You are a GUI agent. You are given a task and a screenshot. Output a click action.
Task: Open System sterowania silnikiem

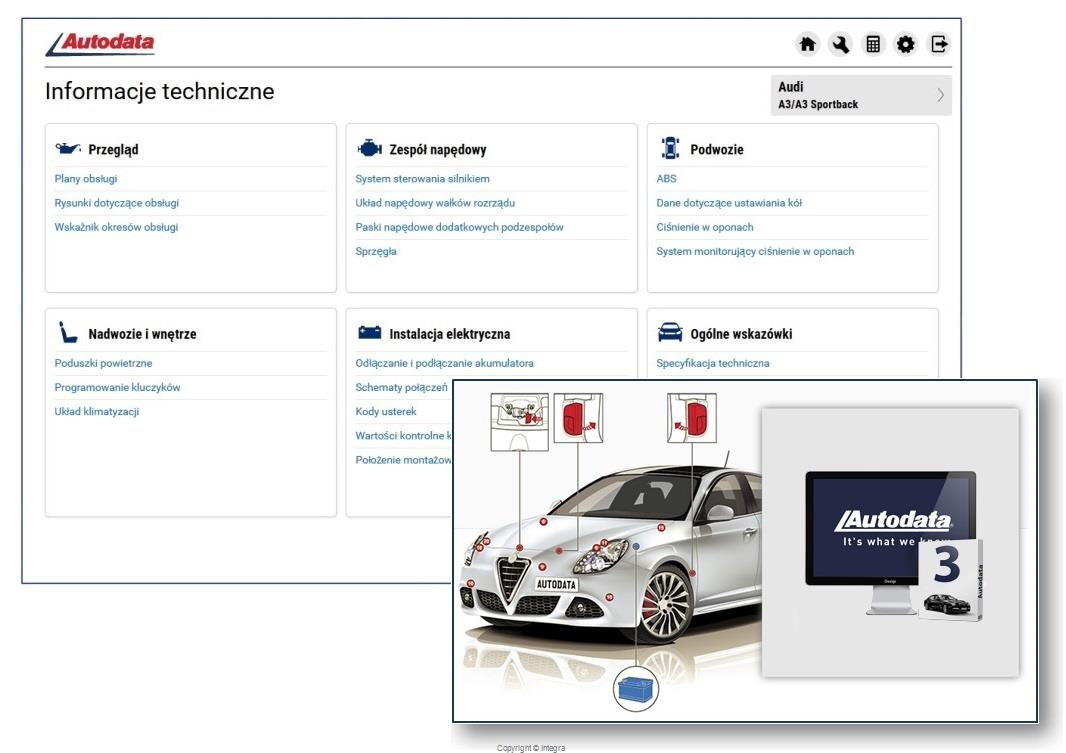point(422,179)
